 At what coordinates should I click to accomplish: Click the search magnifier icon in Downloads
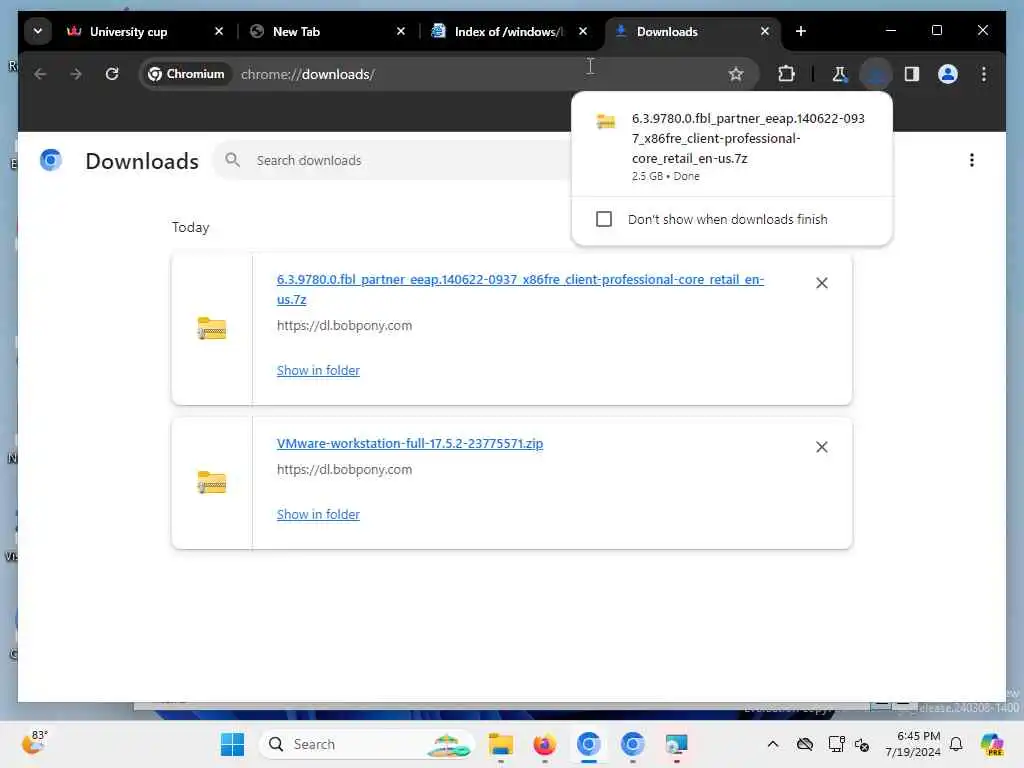[232, 160]
